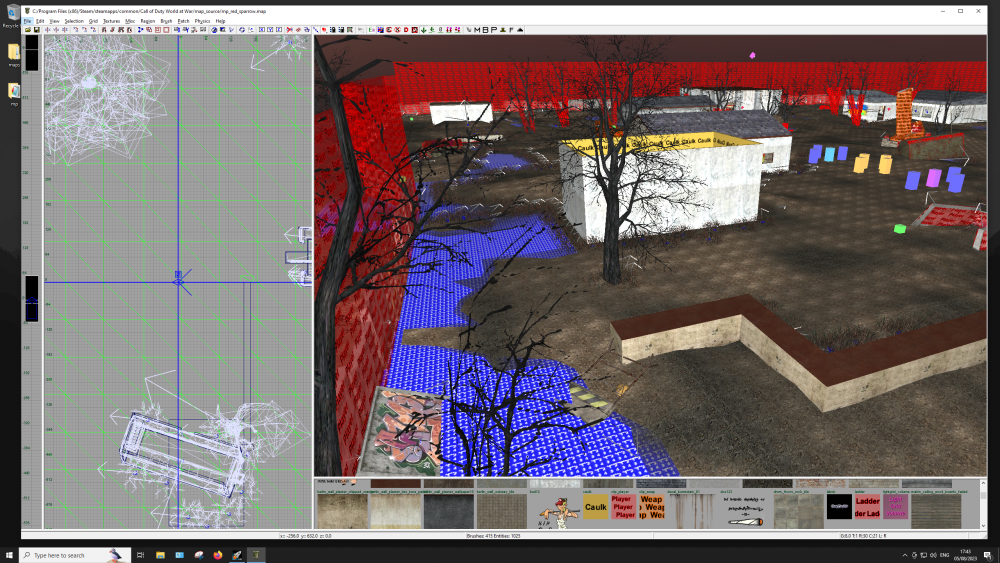Open the Edit menu
Image resolution: width=1000 pixels, height=563 pixels.
pos(40,21)
